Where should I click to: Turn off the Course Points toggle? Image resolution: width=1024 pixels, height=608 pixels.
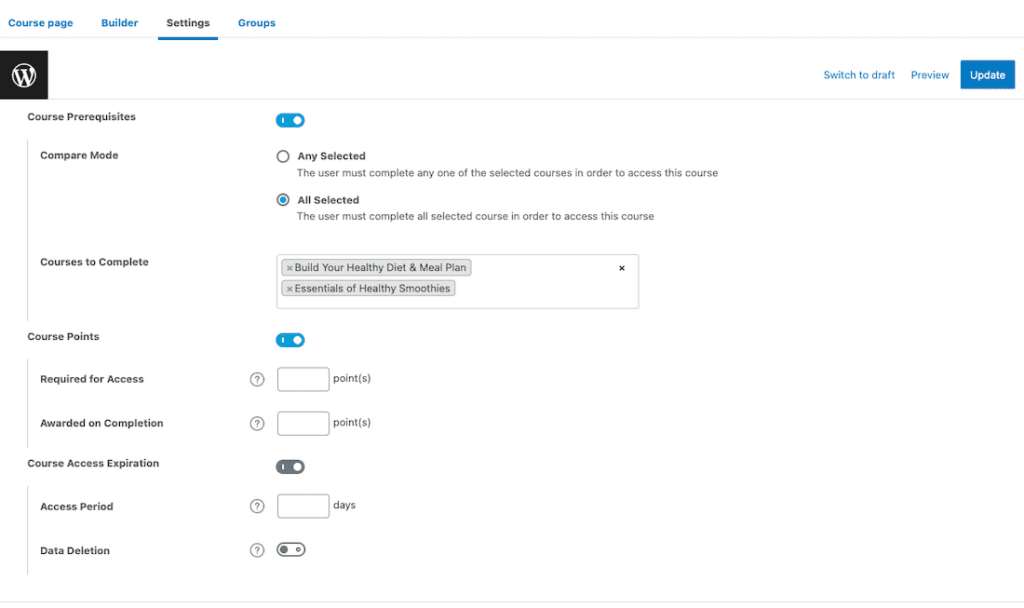[290, 339]
